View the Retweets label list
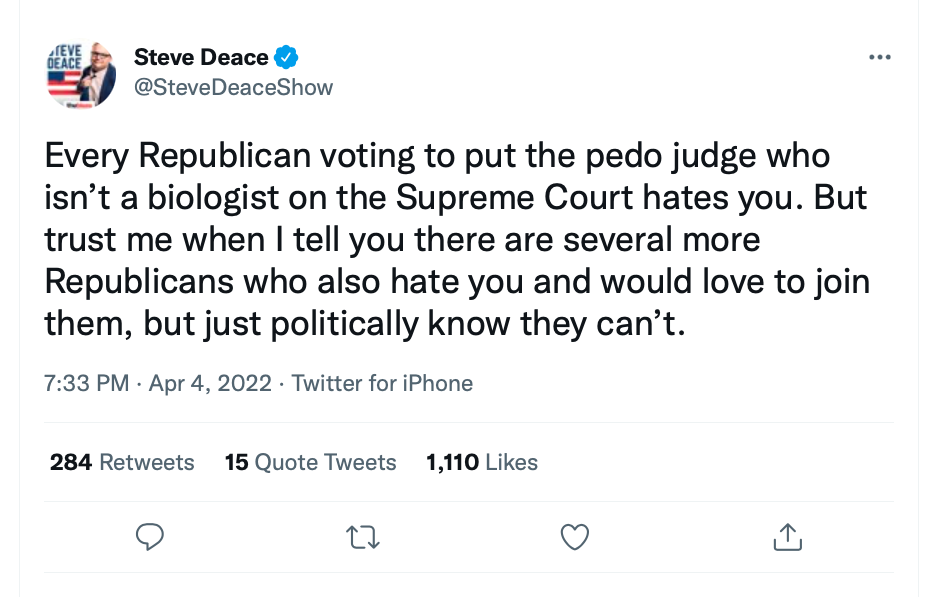This screenshot has height=597, width=938. coord(147,462)
